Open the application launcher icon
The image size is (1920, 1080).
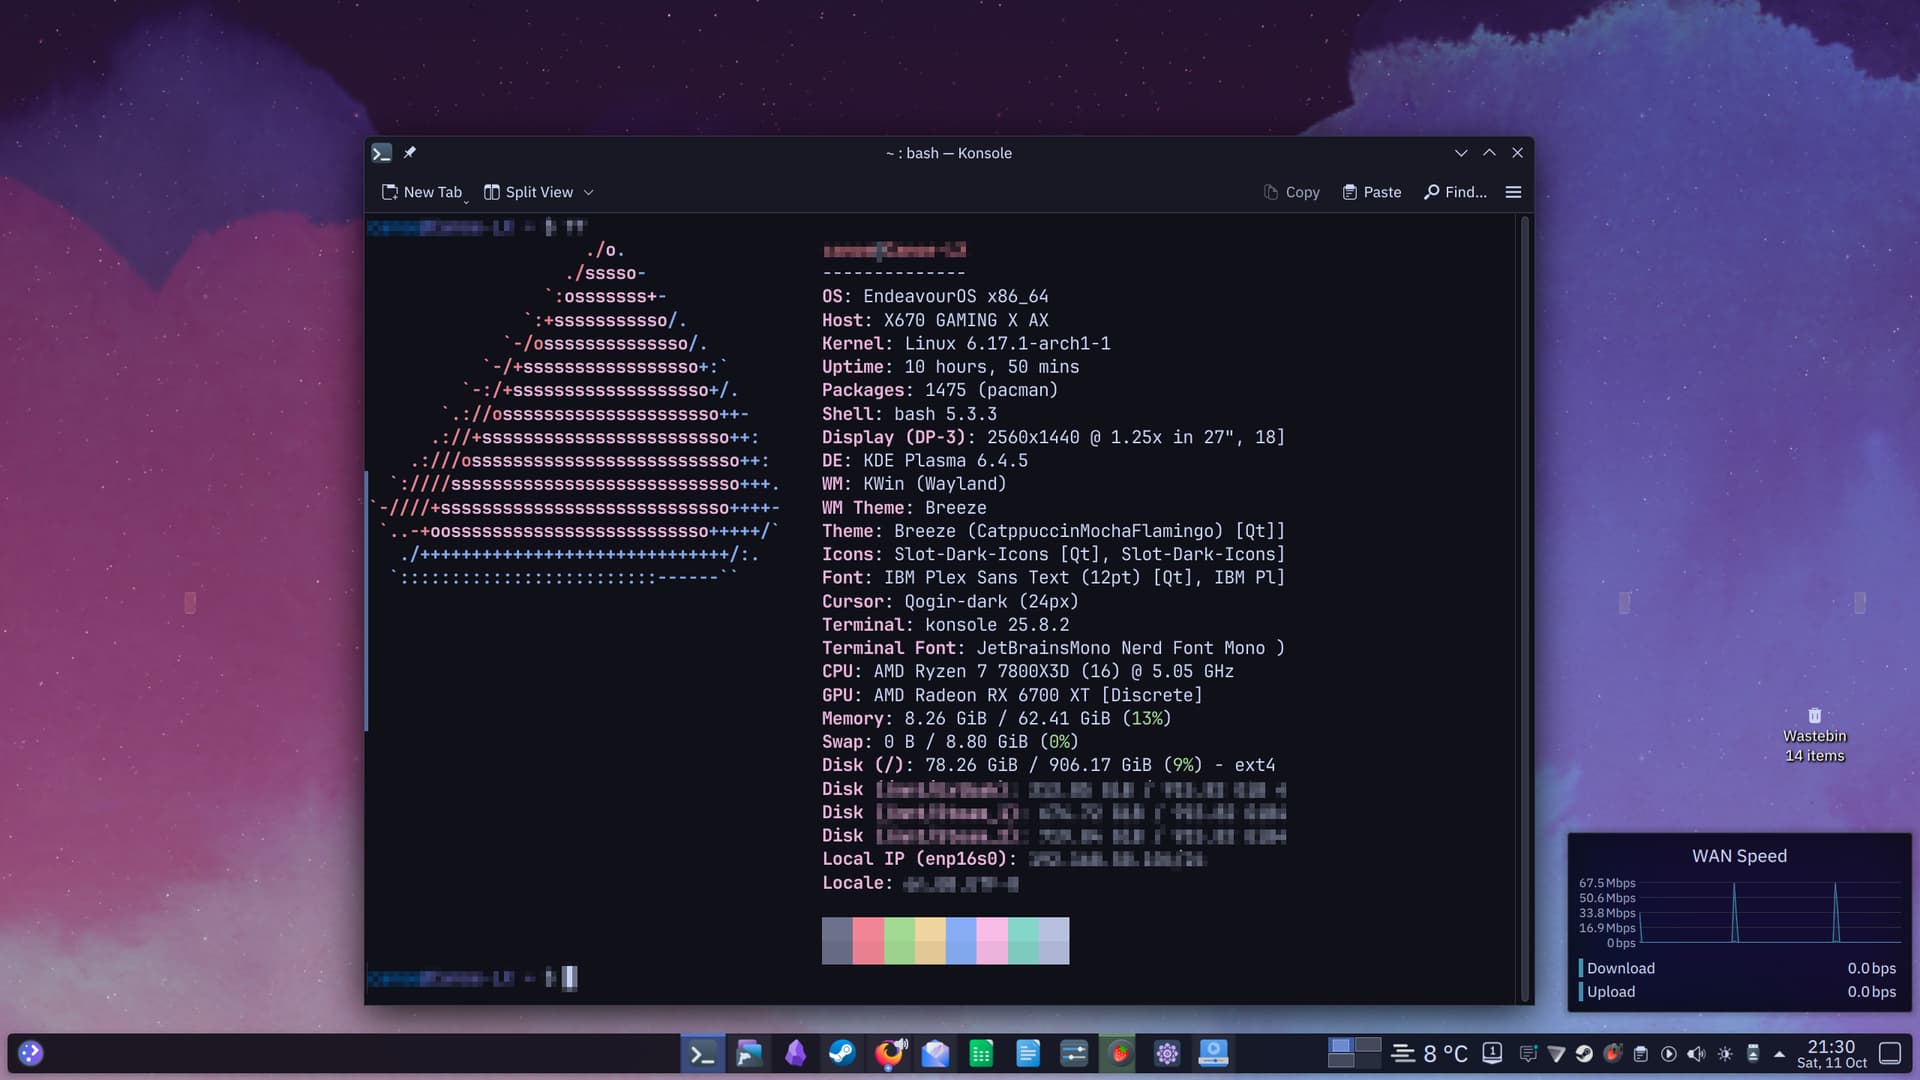point(30,1053)
